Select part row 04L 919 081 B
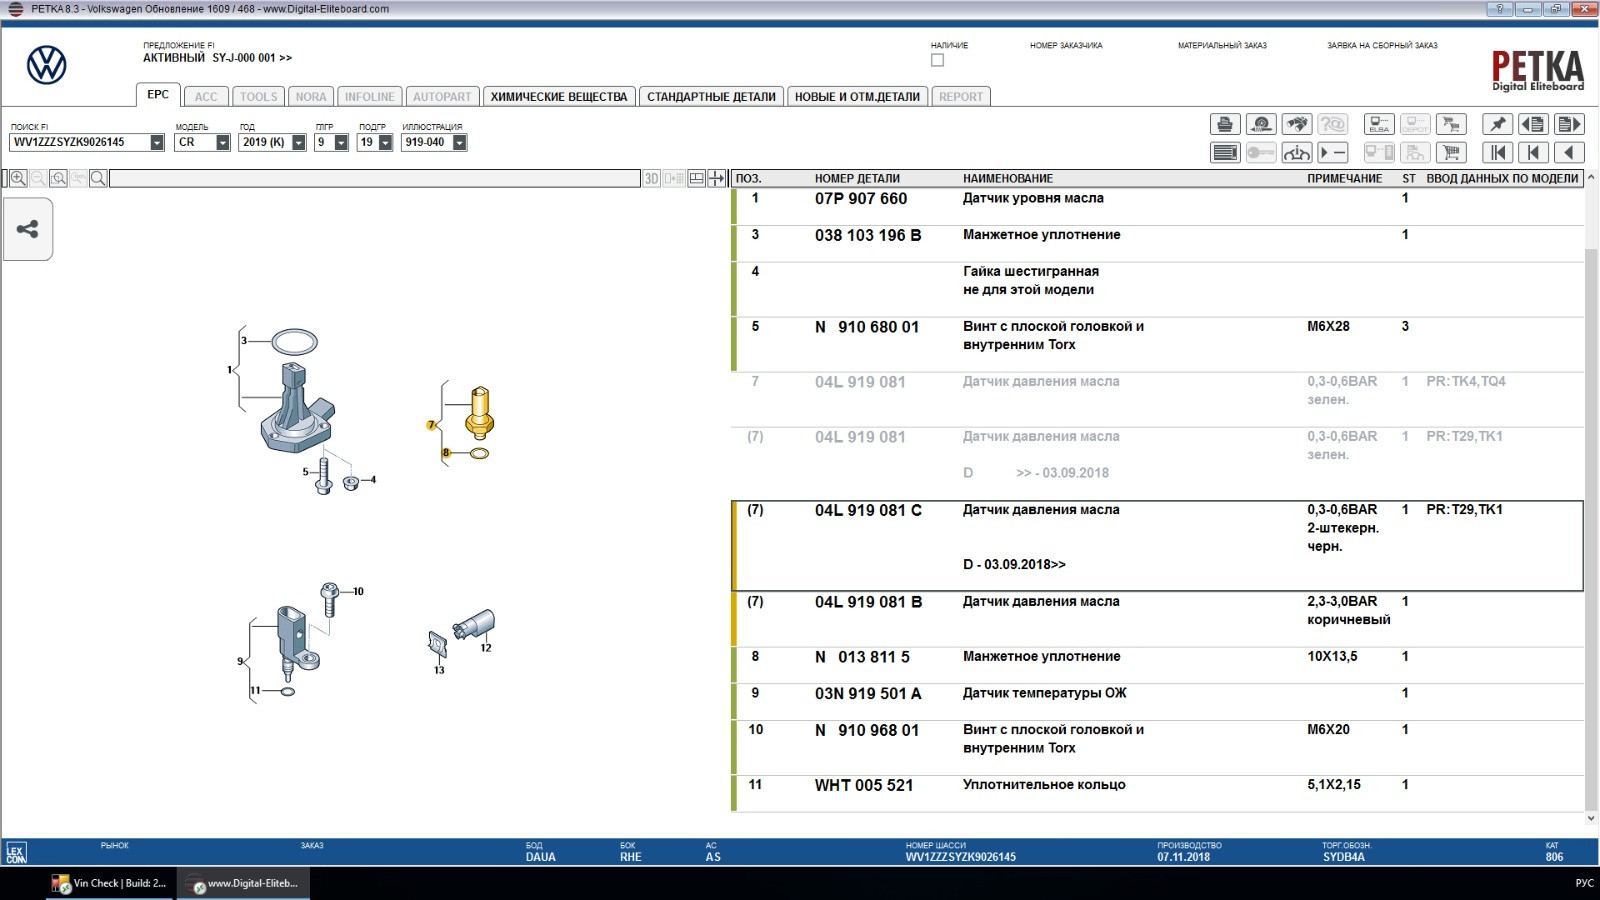The image size is (1600, 900). tap(868, 602)
